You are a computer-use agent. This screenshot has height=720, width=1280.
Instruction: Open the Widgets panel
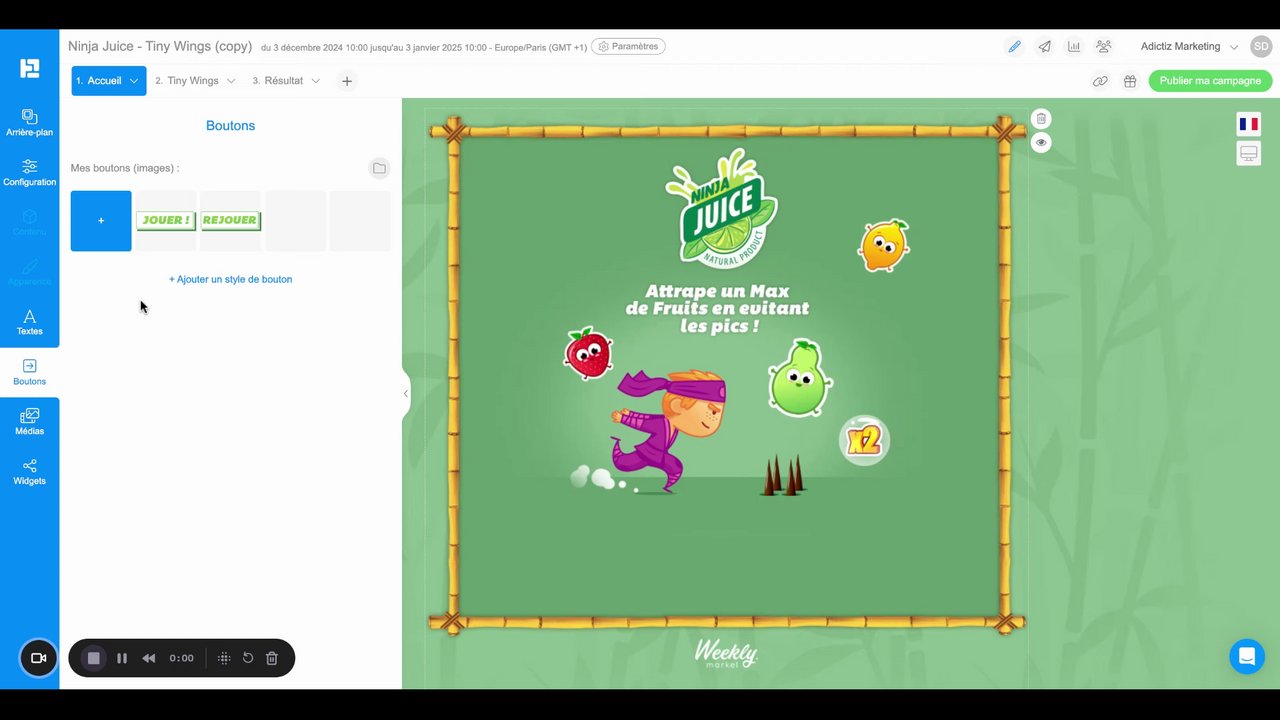(29, 471)
